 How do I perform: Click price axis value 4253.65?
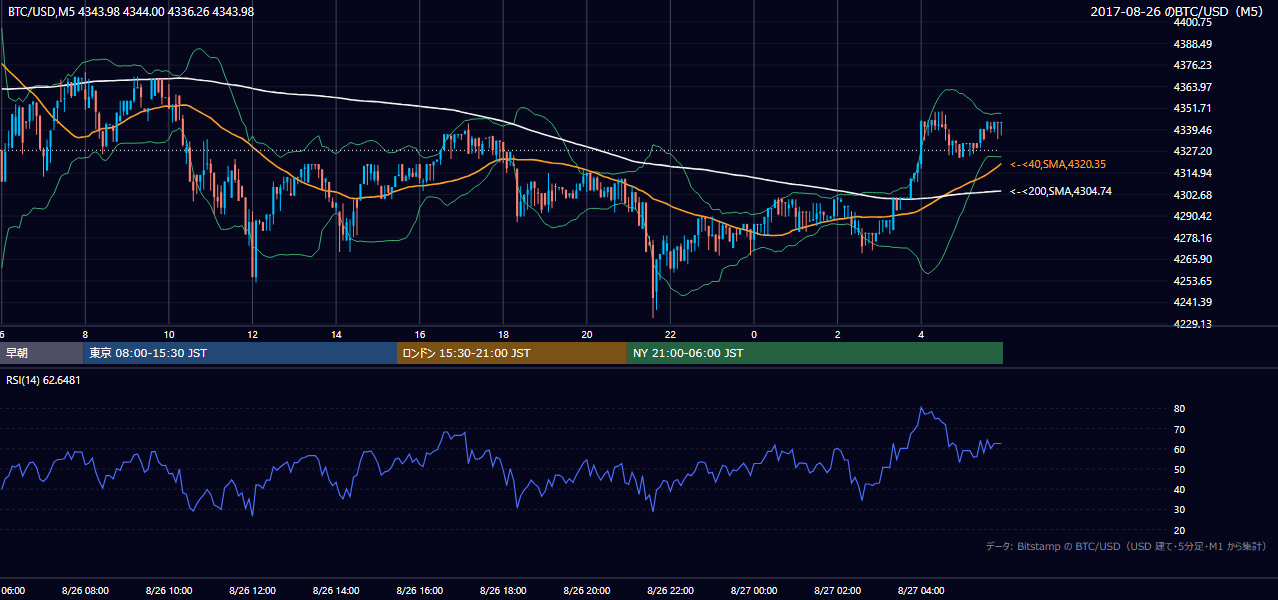[x=1193, y=281]
